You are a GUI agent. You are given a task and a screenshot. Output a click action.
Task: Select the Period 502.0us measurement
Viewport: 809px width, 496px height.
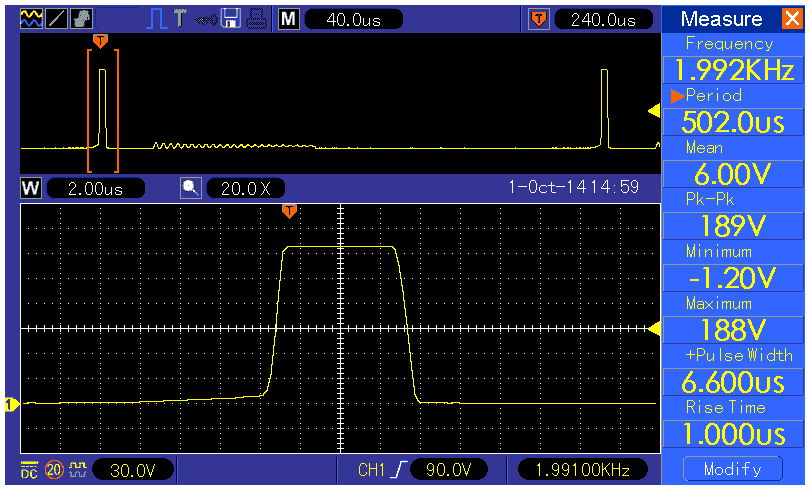(x=733, y=111)
